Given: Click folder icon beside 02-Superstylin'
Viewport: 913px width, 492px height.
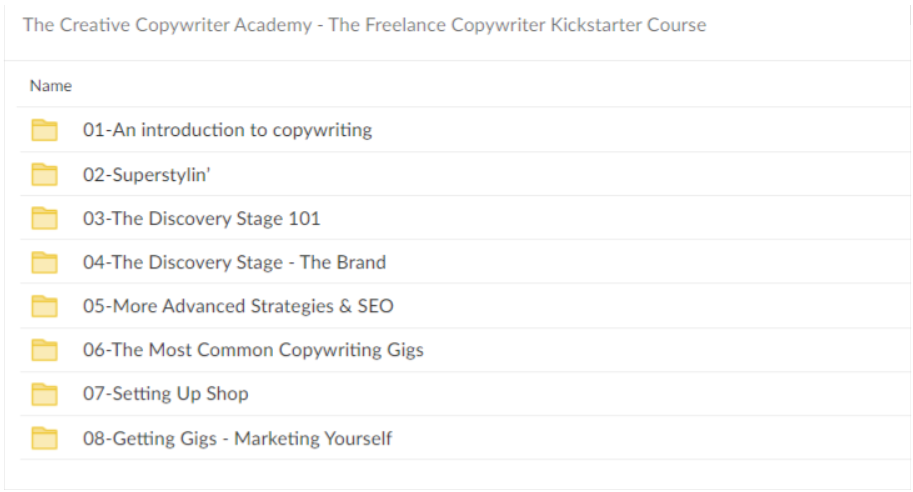Looking at the screenshot, I should pos(44,174).
